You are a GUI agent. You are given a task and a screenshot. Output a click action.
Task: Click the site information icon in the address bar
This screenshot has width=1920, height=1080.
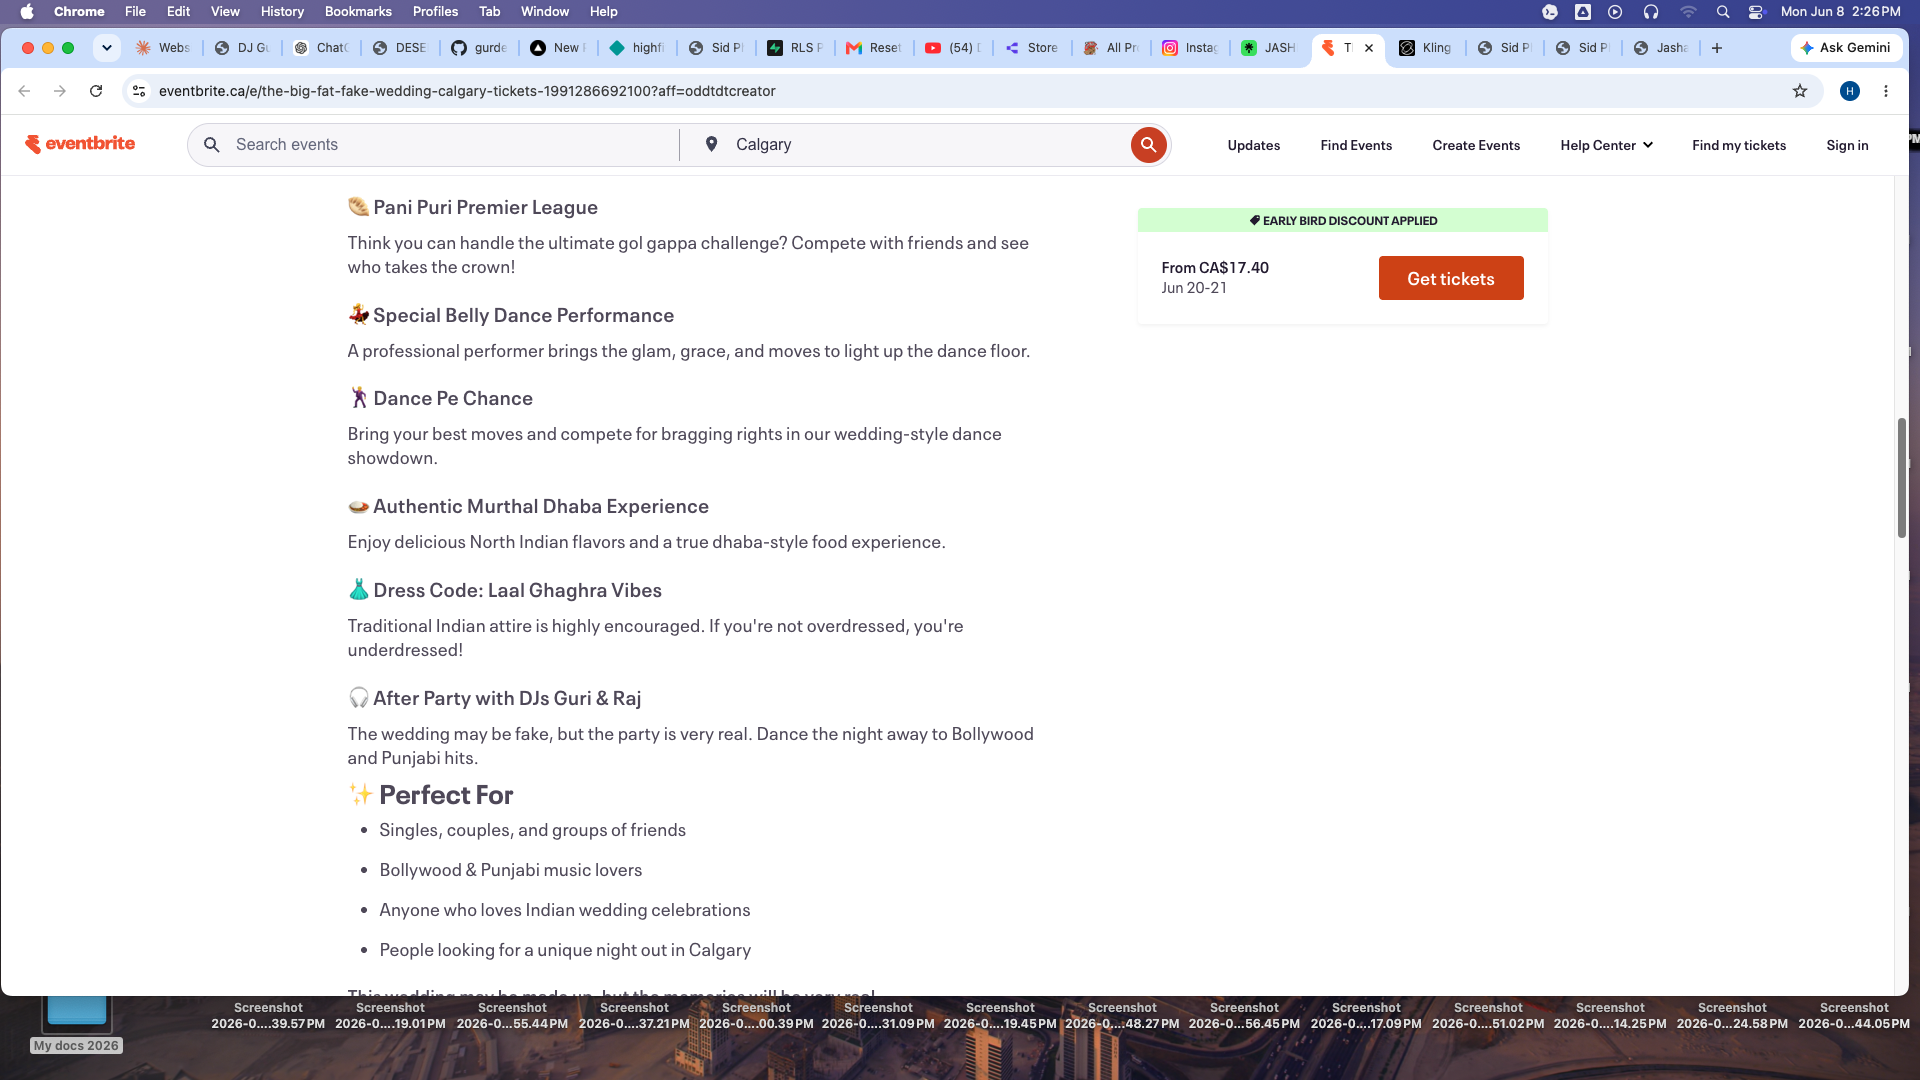pos(139,91)
